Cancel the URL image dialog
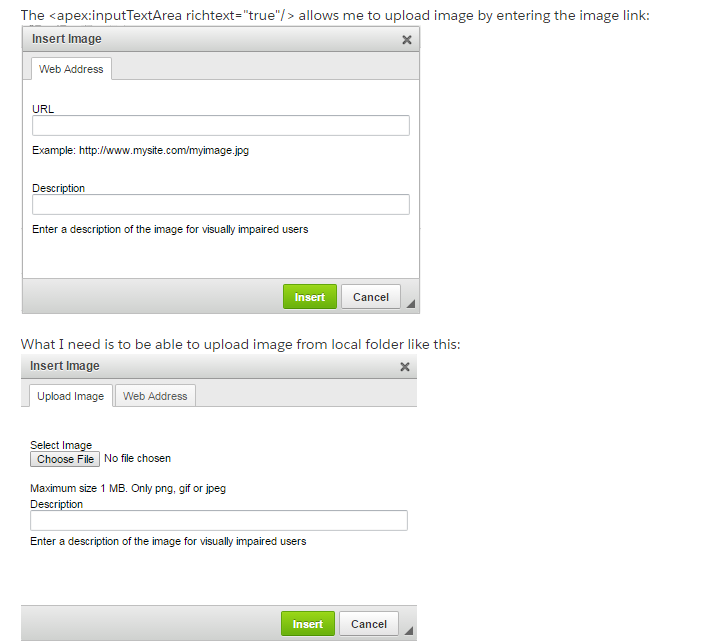727x641 pixels. [x=371, y=297]
